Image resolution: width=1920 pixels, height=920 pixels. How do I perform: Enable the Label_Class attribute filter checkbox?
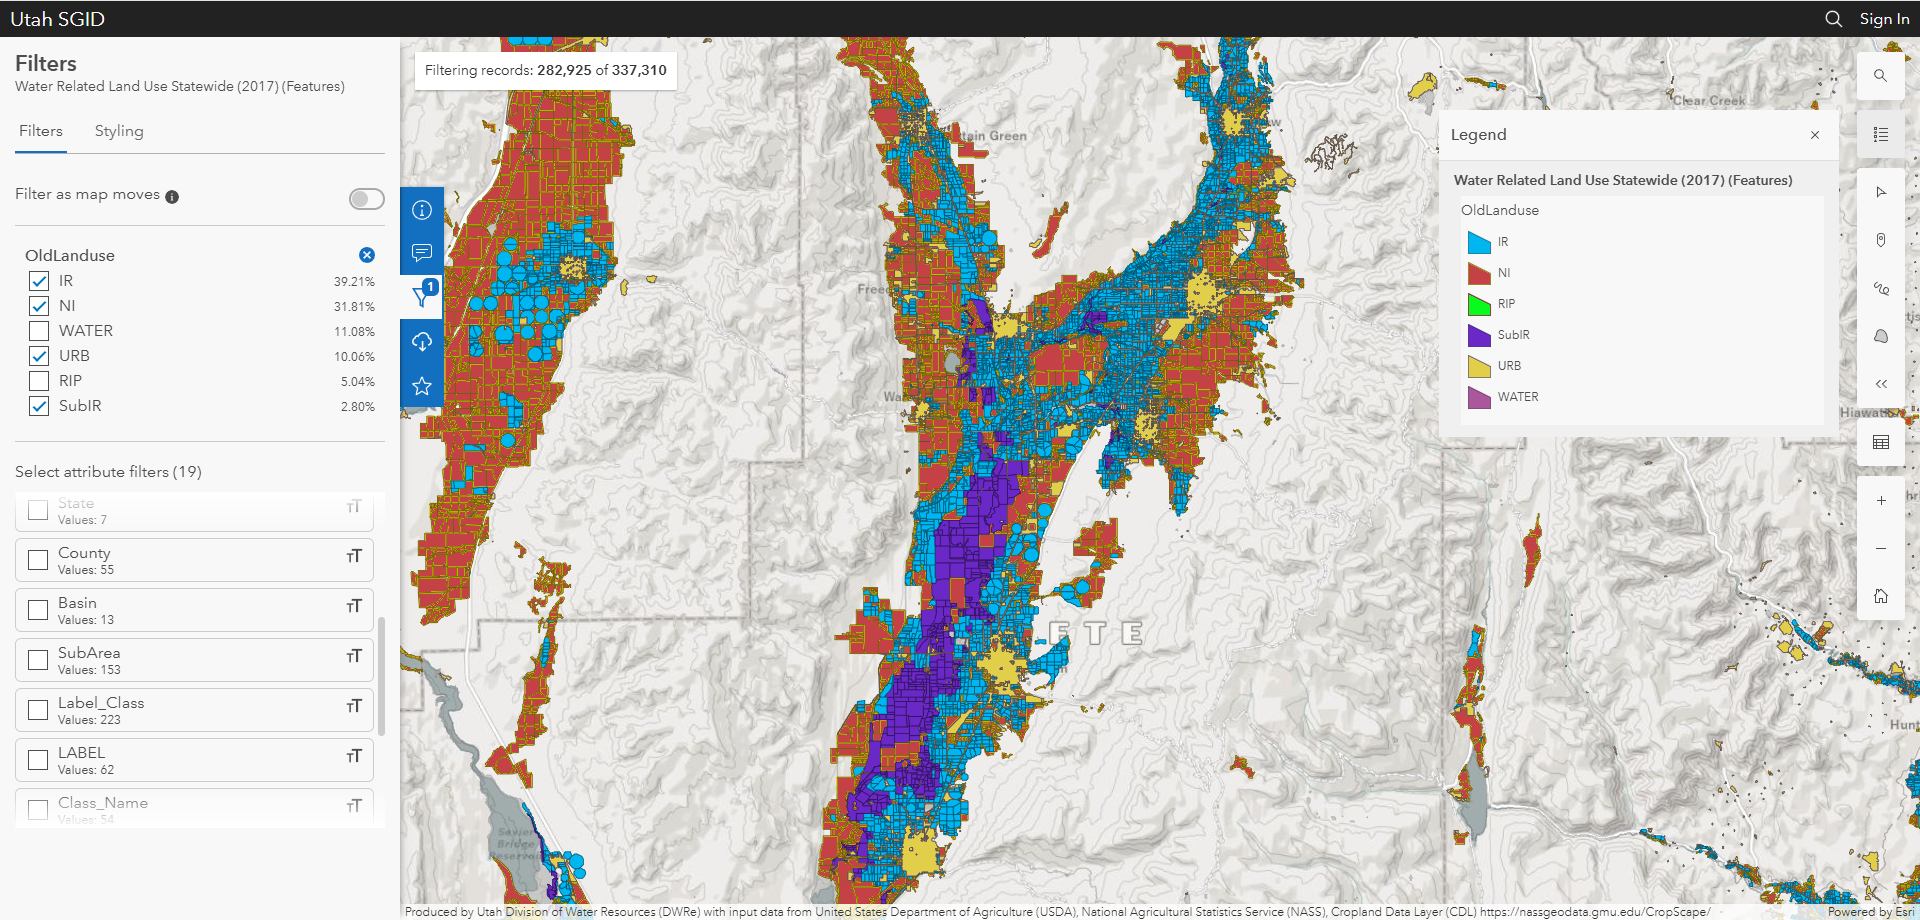pos(38,710)
